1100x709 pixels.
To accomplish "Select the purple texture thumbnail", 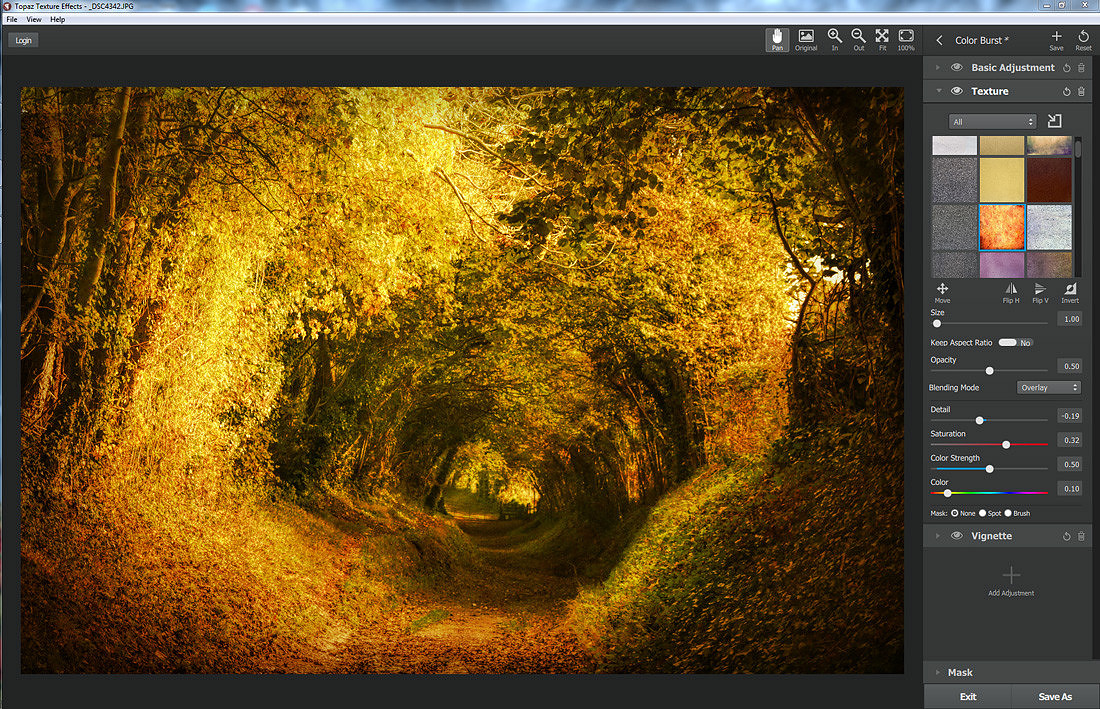I will [x=1002, y=265].
